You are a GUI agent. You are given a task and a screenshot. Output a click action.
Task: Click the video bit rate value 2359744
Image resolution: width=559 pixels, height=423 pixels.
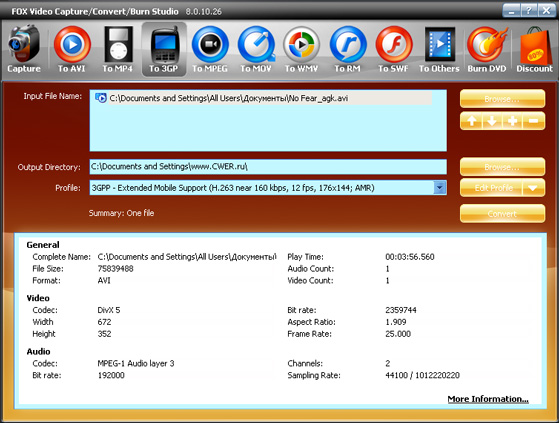pyautogui.click(x=401, y=310)
